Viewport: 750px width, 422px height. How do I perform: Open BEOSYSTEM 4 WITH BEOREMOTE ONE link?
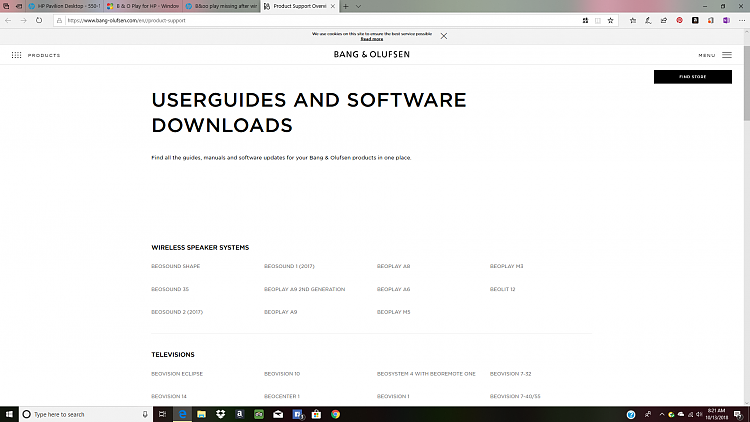tap(426, 374)
